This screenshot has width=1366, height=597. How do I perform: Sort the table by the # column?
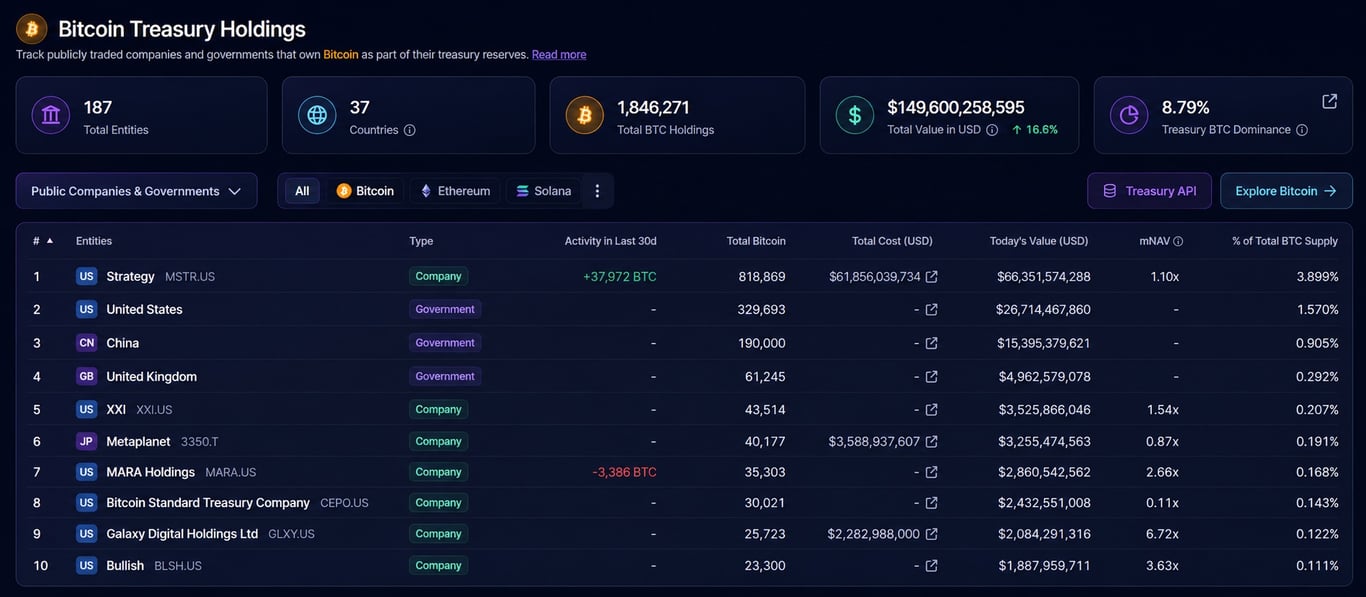coord(42,241)
